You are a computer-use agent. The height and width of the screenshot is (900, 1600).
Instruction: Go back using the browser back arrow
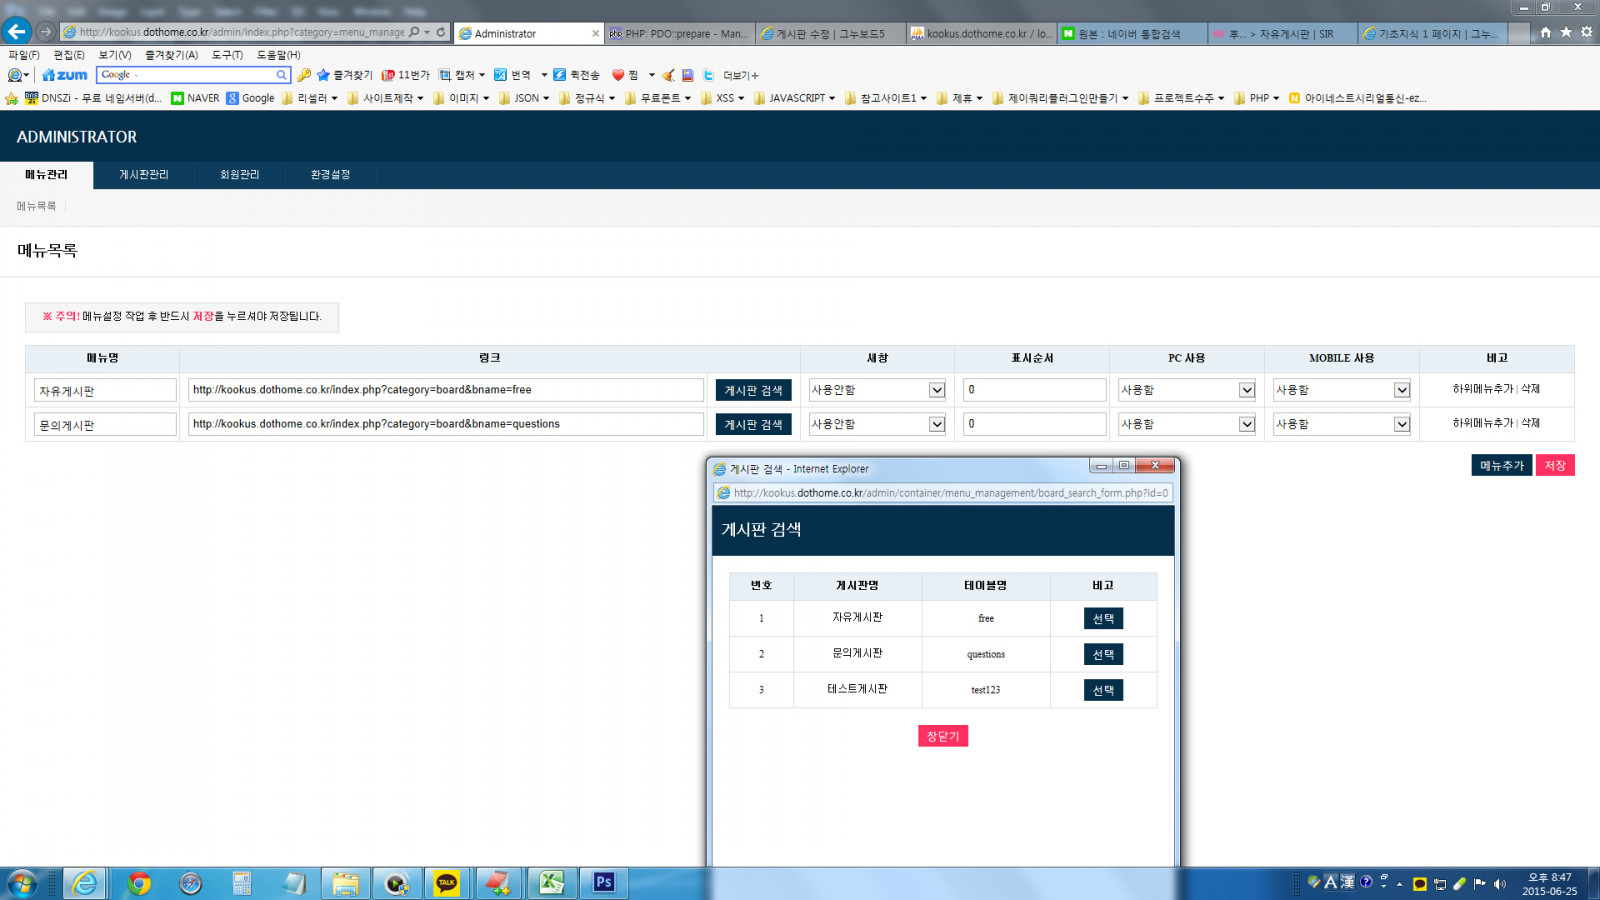(x=17, y=31)
